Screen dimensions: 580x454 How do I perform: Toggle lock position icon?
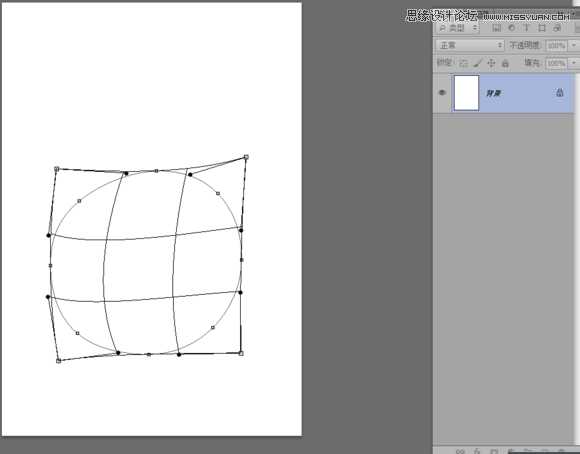[x=491, y=63]
